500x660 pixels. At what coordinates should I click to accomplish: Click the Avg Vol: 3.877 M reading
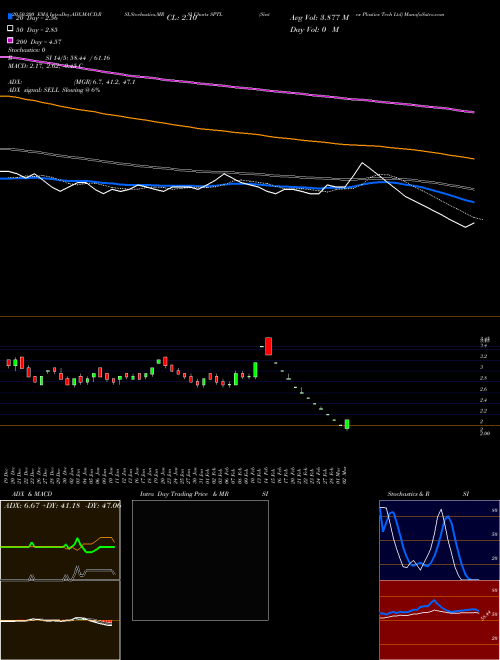point(319,18)
